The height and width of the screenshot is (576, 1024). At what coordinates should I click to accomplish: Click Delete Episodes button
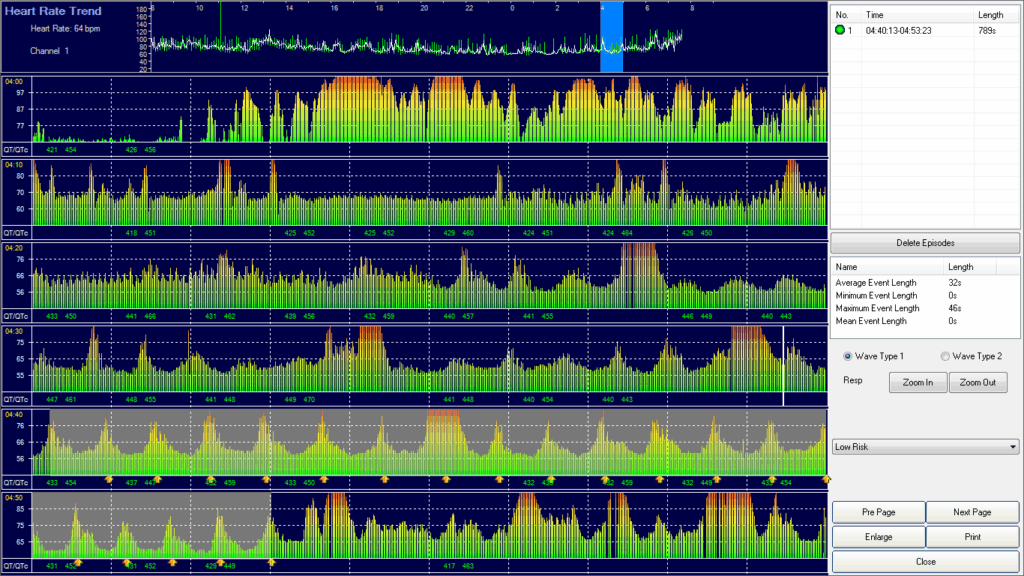point(925,243)
